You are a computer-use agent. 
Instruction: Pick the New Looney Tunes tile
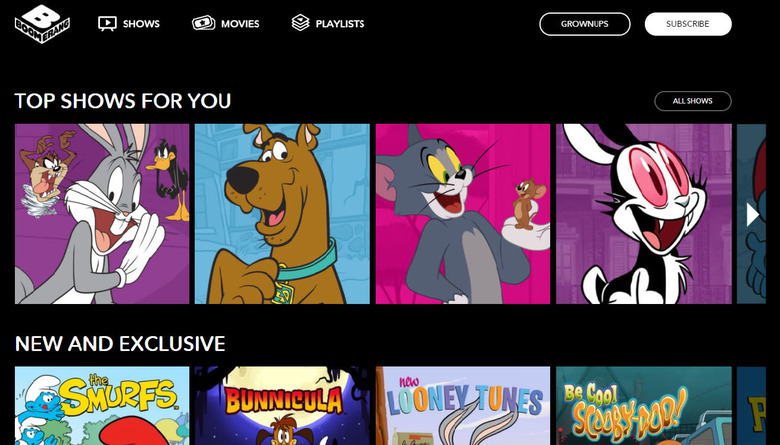(x=462, y=405)
